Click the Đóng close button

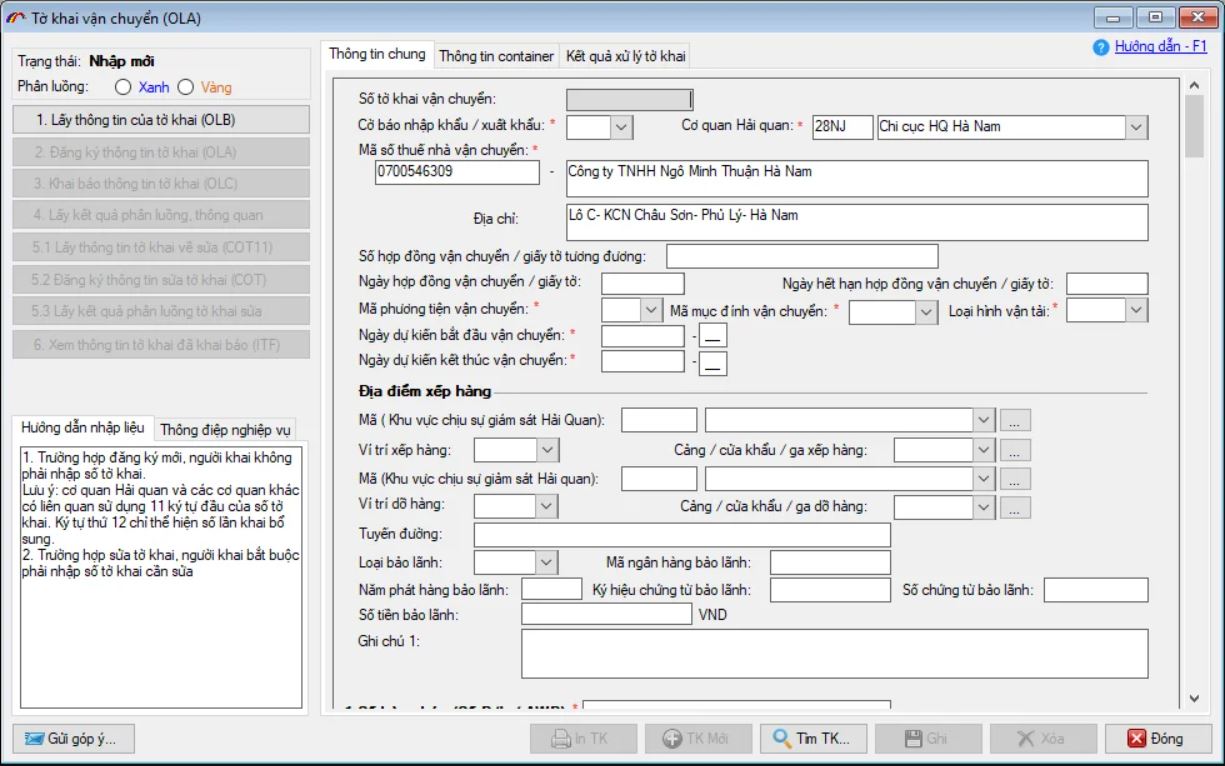1157,739
